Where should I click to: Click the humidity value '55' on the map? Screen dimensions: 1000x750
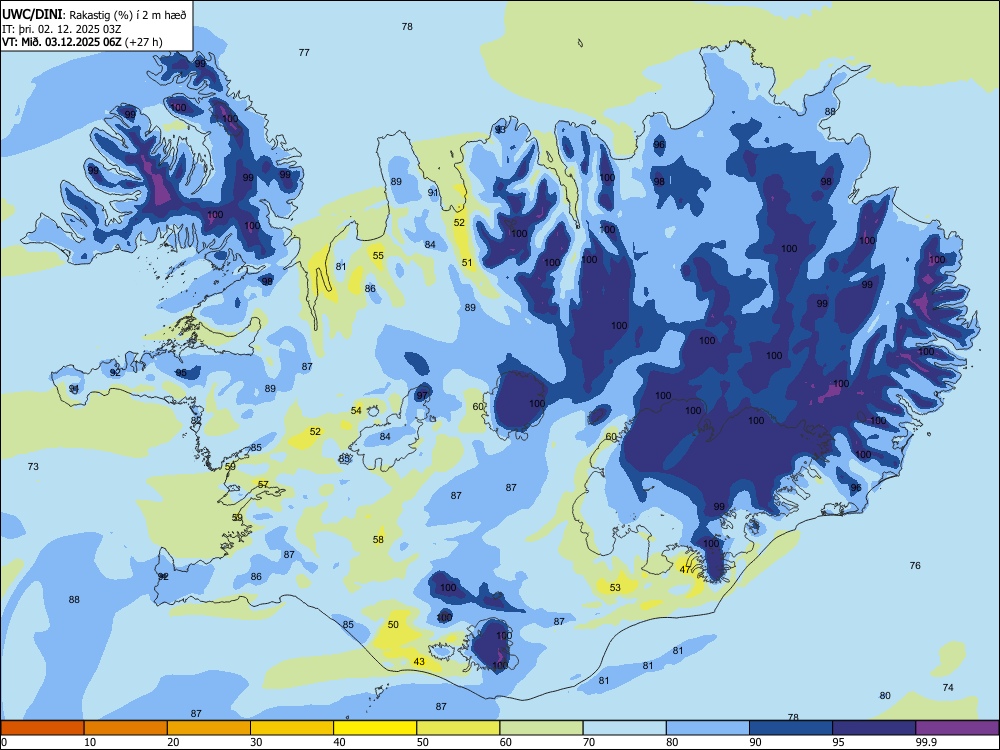click(378, 255)
